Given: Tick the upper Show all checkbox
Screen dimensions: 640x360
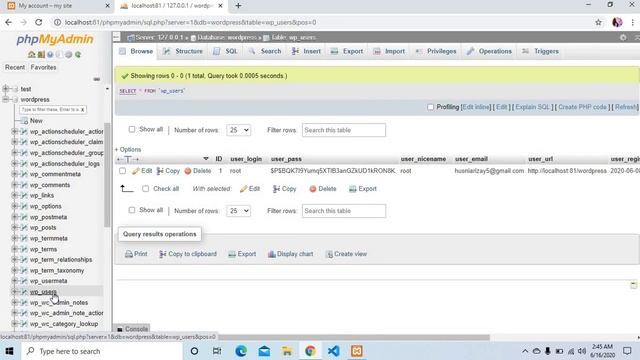Looking at the screenshot, I should click(131, 129).
